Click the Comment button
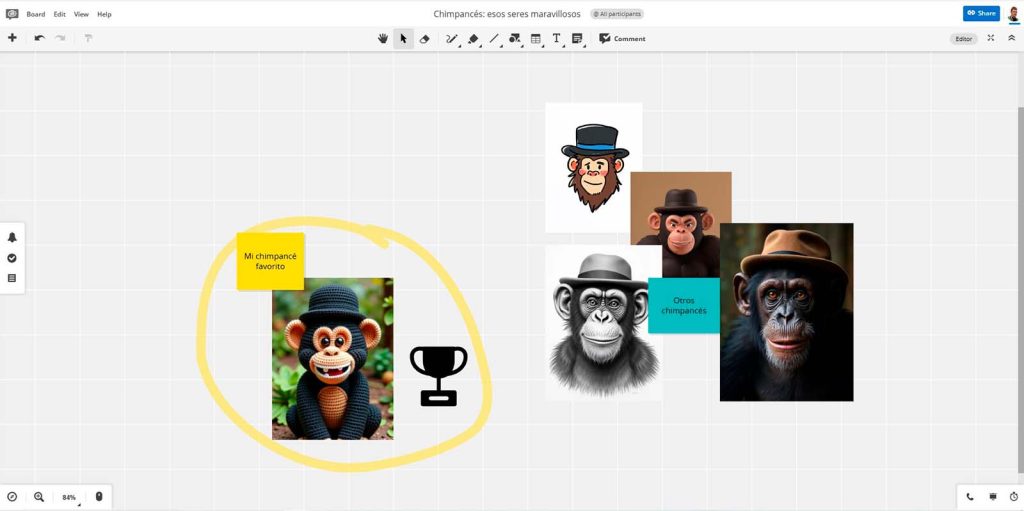Screen dimensions: 1024x511 622,39
